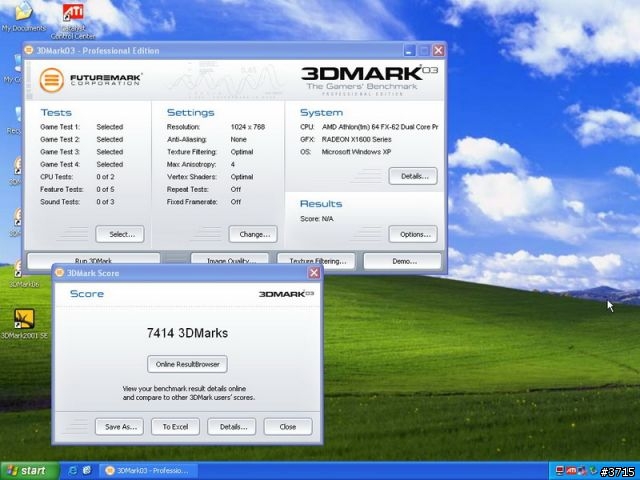Image resolution: width=640 pixels, height=480 pixels.
Task: Click the second quick launch icon
Action: (x=87, y=471)
